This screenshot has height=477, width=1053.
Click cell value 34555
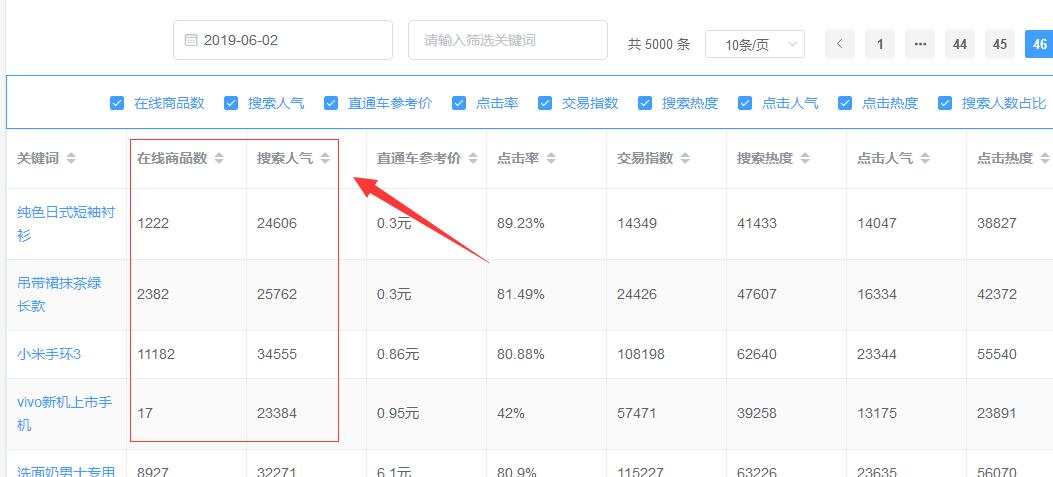pyautogui.click(x=277, y=354)
